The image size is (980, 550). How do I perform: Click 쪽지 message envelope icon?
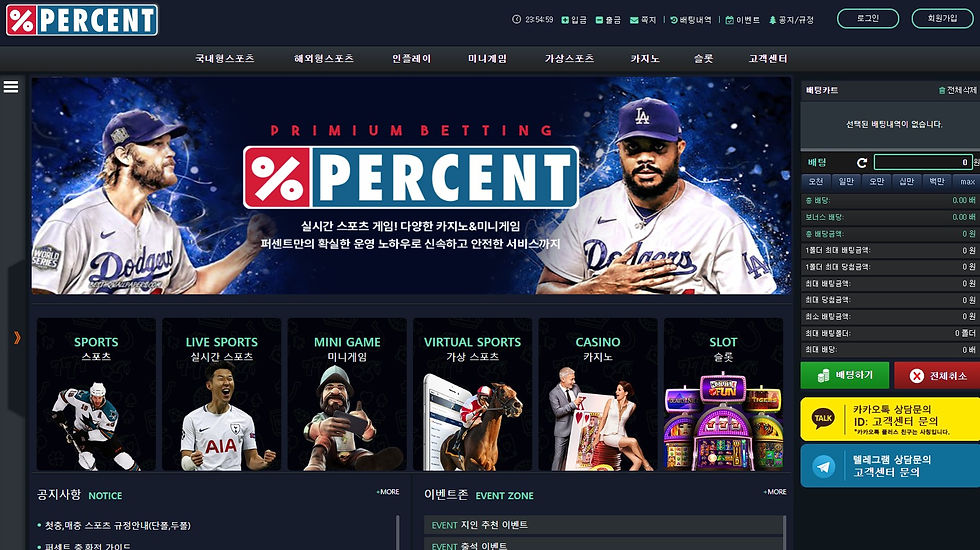pos(634,20)
